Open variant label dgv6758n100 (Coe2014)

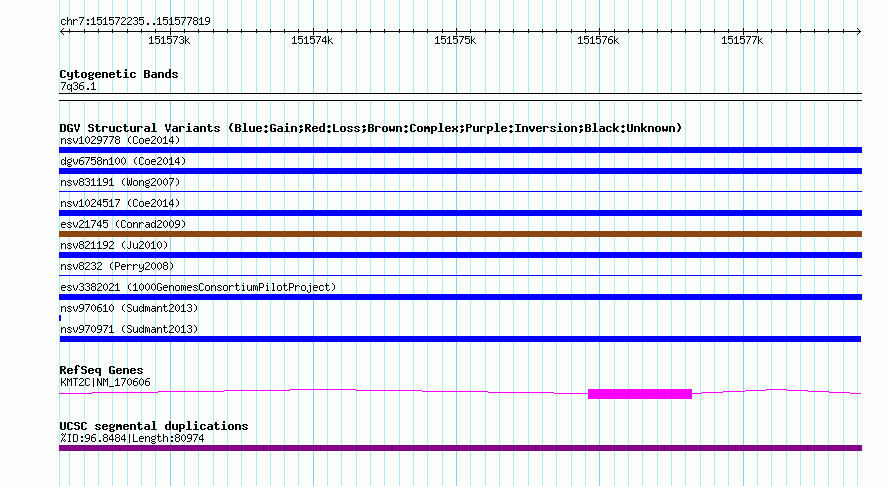click(123, 161)
